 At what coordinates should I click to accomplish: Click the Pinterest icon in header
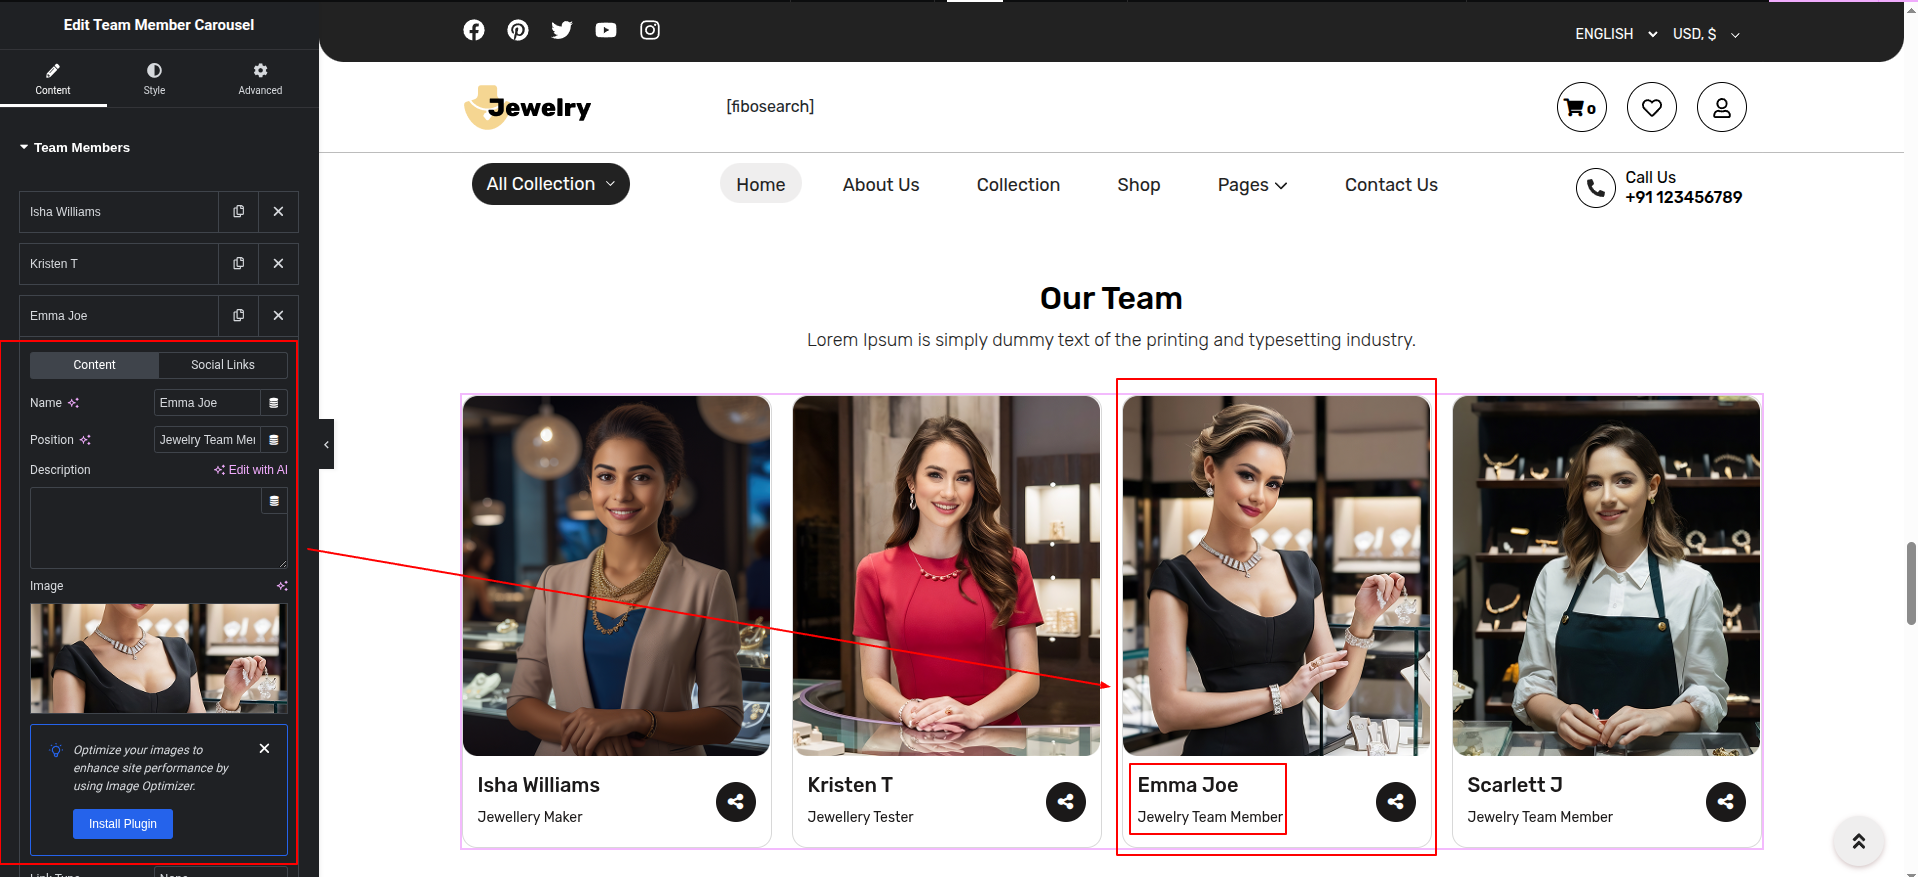coord(518,30)
